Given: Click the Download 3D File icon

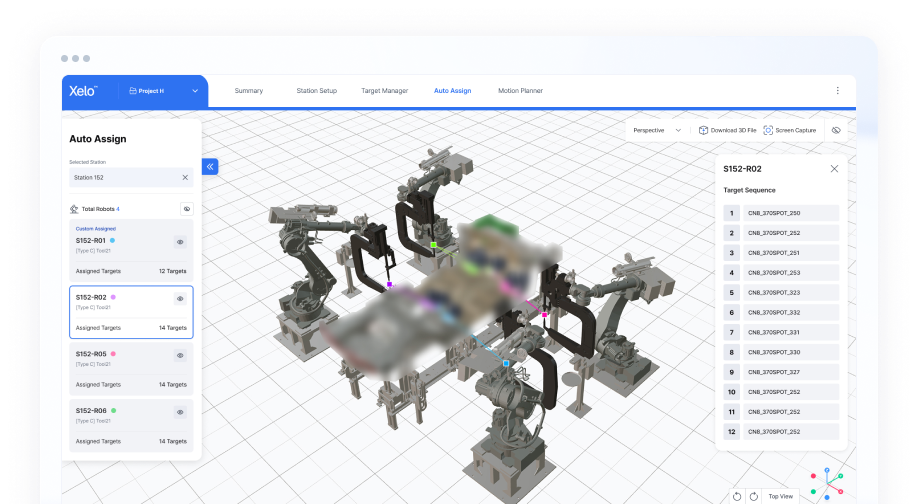Looking at the screenshot, I should [x=704, y=130].
